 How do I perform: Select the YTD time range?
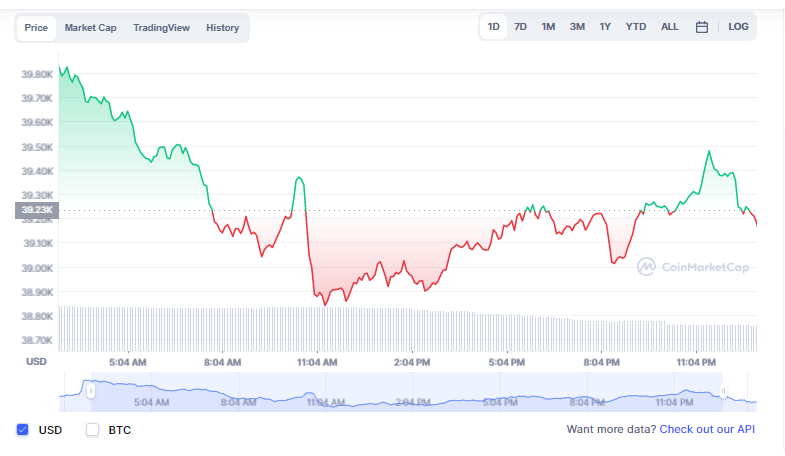(x=636, y=27)
